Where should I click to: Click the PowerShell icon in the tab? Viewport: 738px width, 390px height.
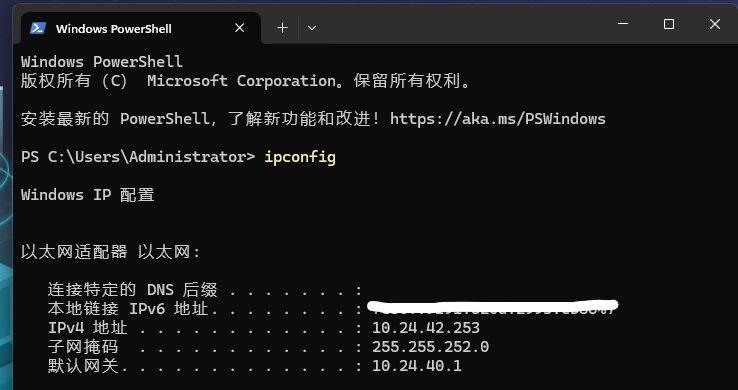point(38,28)
